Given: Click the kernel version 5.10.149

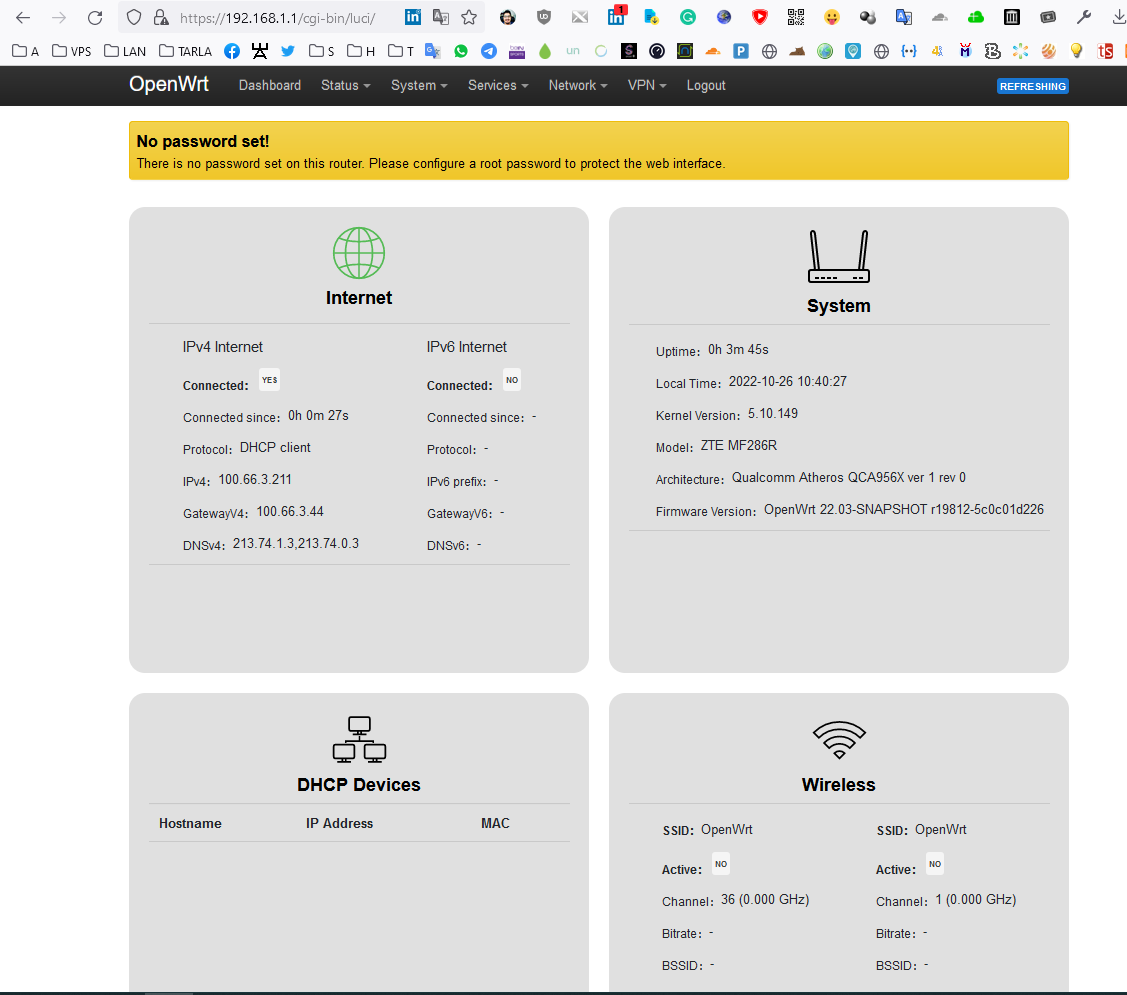Looking at the screenshot, I should tap(773, 413).
